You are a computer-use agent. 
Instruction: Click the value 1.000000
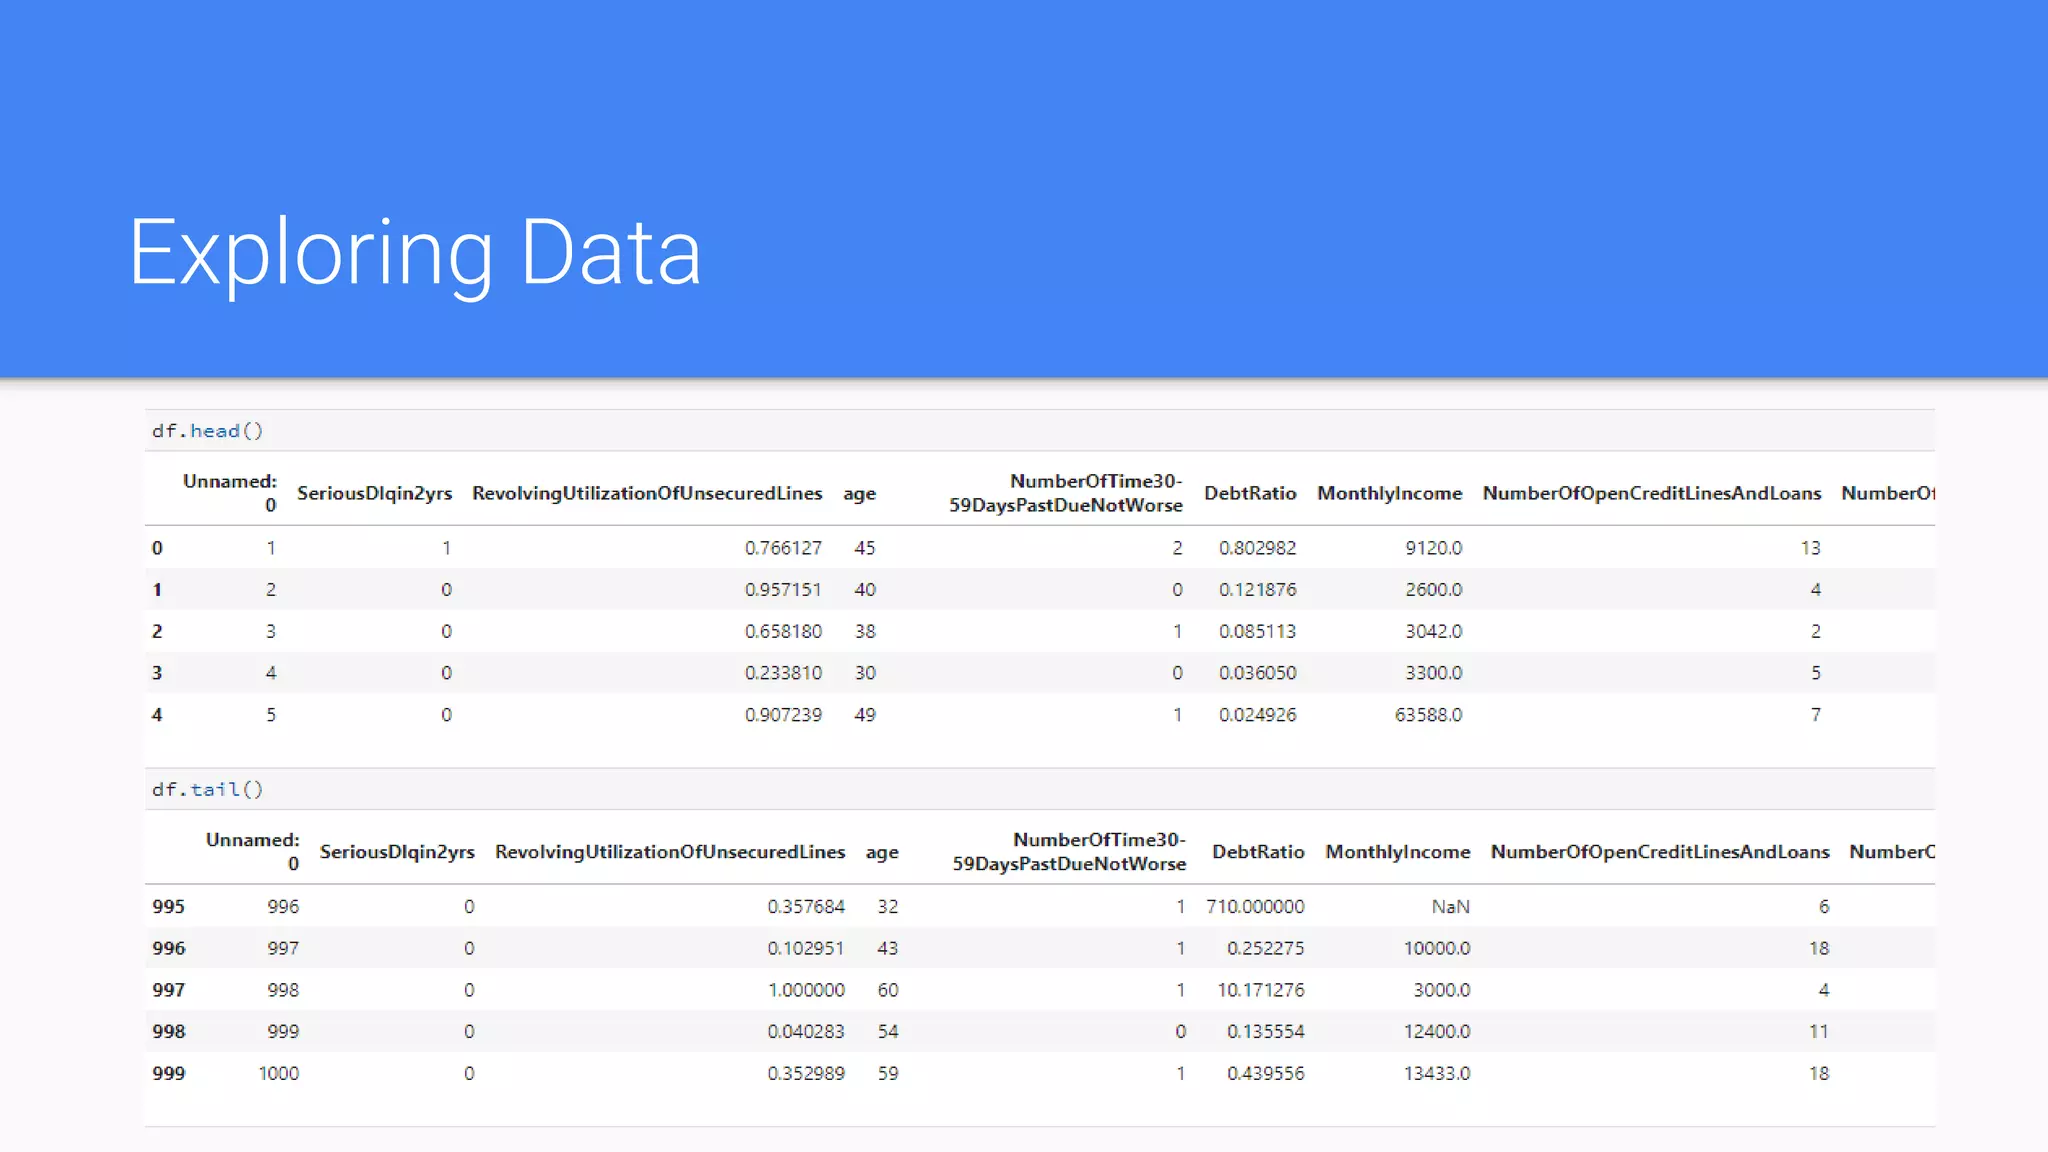806,990
